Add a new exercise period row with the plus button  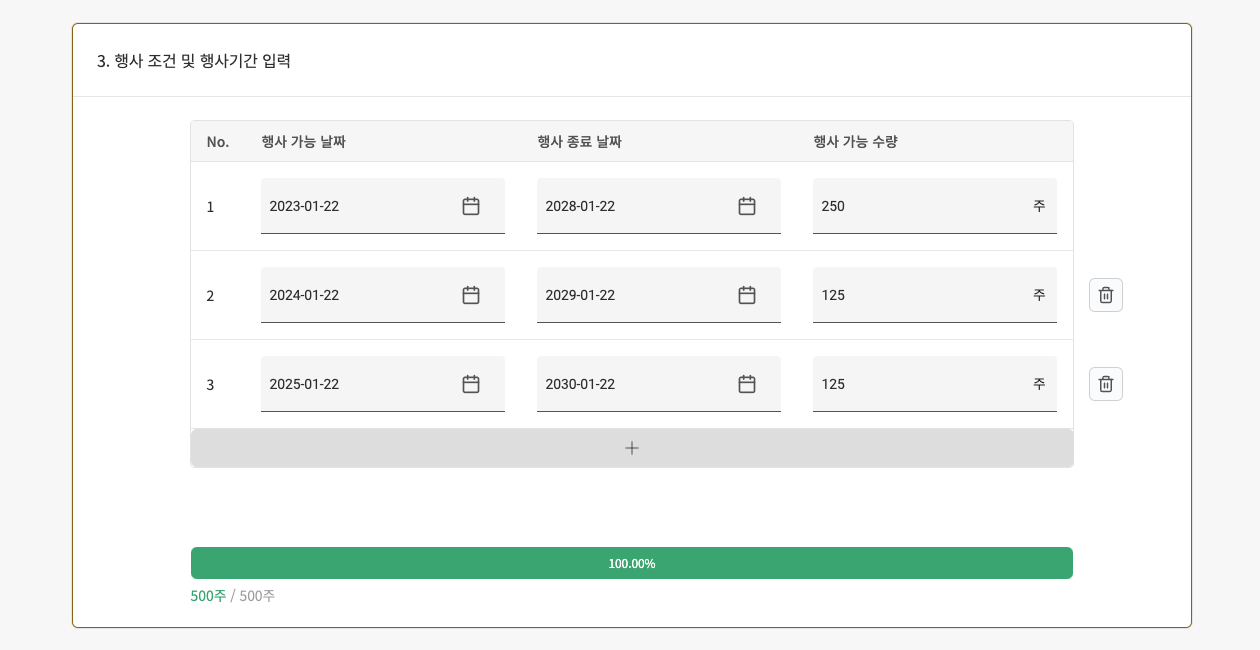(x=631, y=448)
